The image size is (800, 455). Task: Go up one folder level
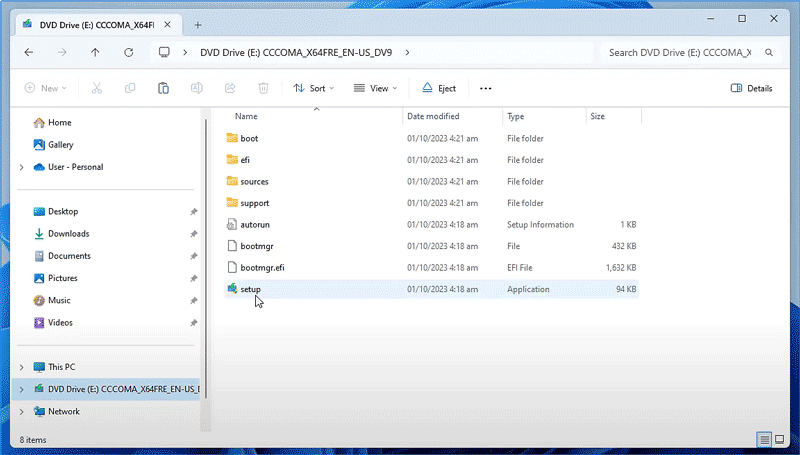[x=95, y=52]
